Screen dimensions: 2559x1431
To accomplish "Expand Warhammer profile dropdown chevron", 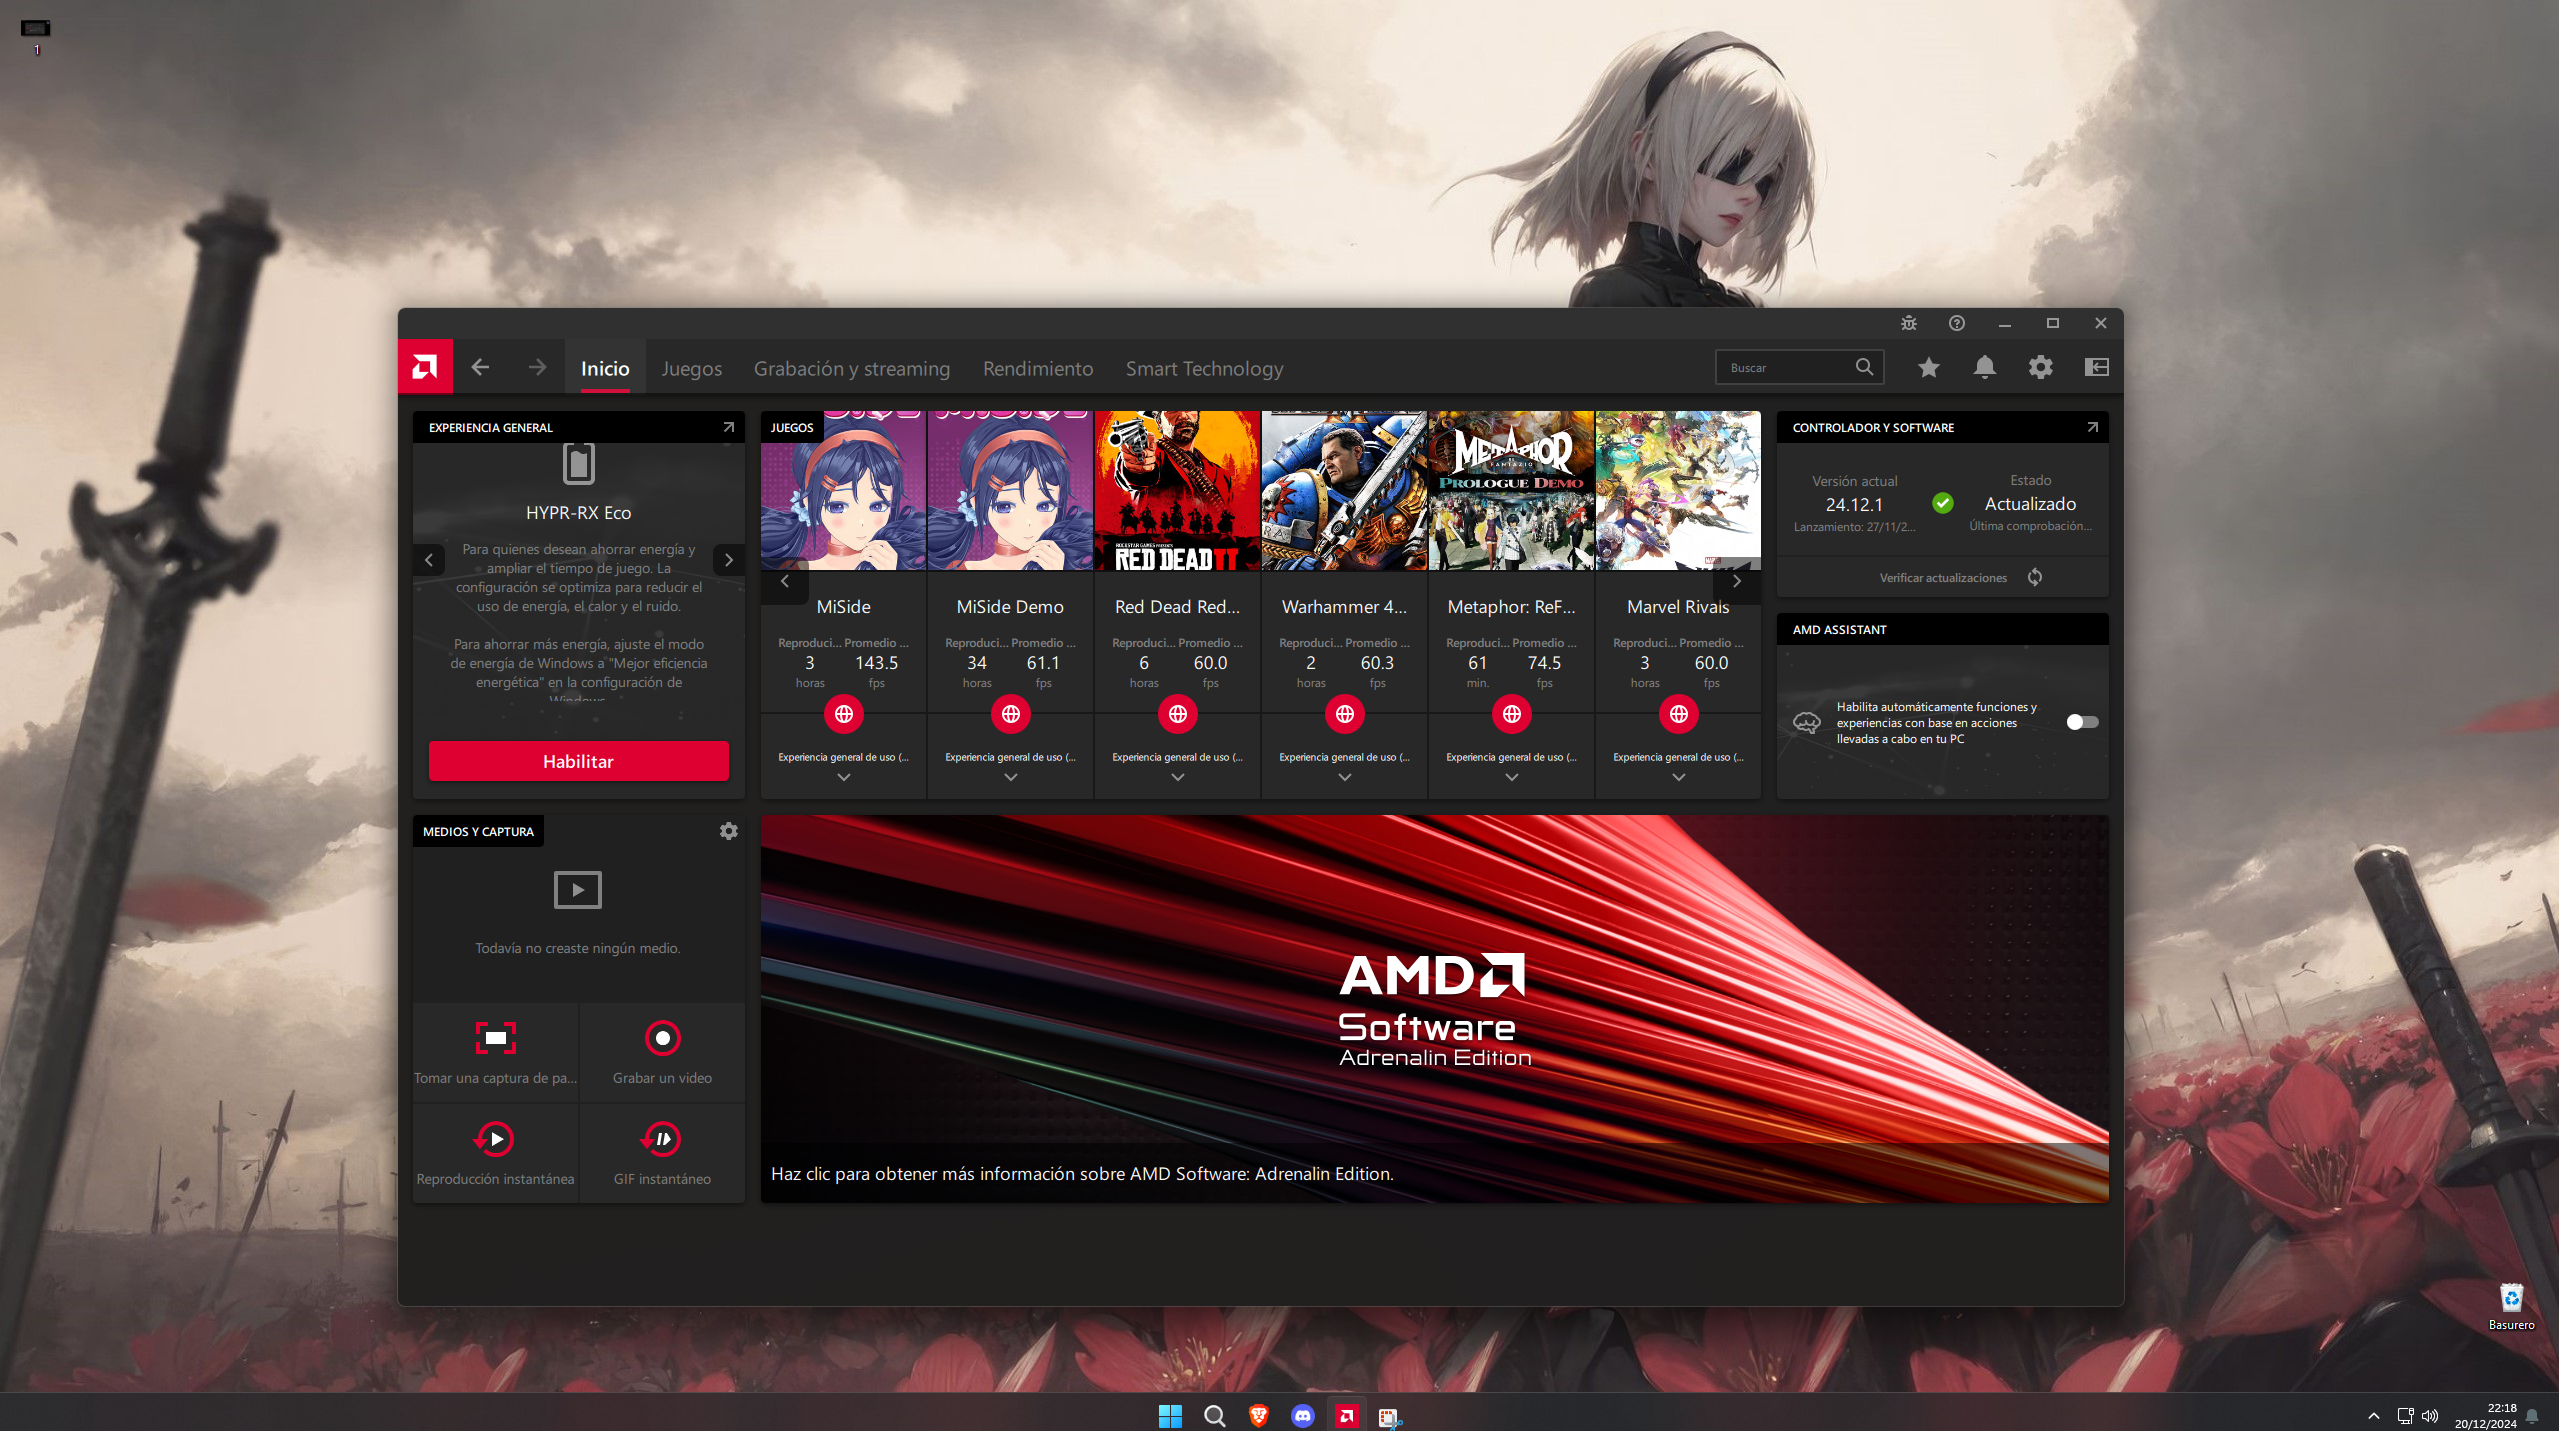I will [1345, 777].
